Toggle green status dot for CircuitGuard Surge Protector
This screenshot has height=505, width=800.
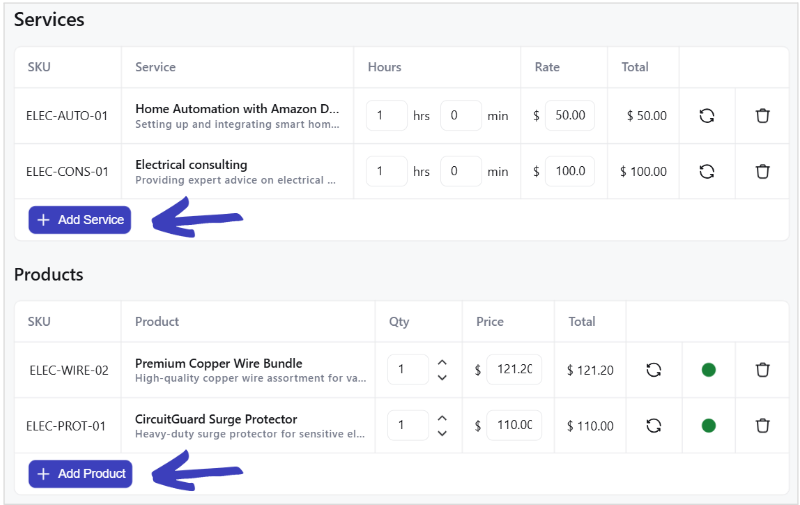708,425
